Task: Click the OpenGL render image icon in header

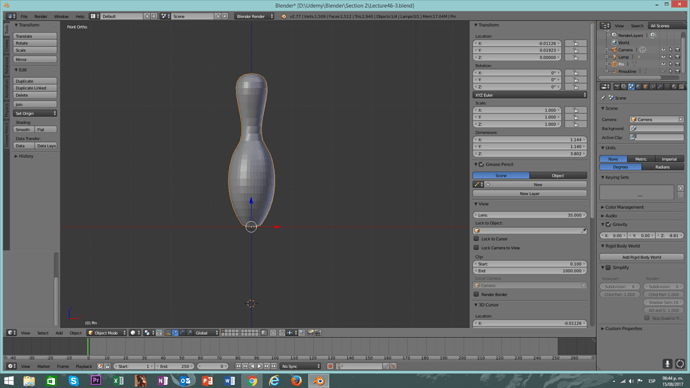Action: [311, 333]
